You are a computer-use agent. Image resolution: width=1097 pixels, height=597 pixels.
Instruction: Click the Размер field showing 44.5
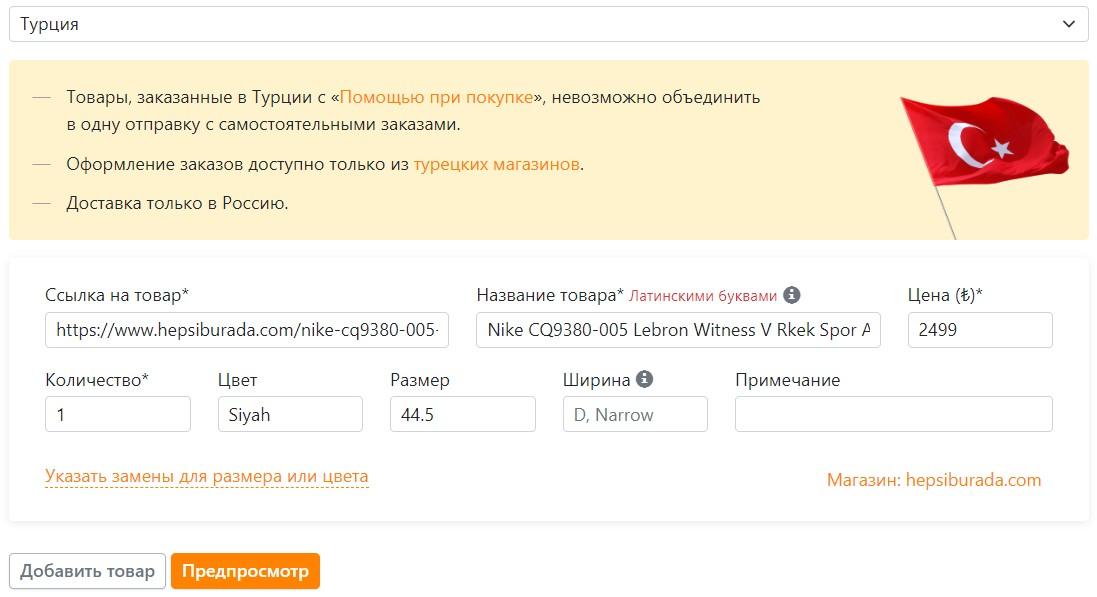(x=463, y=413)
